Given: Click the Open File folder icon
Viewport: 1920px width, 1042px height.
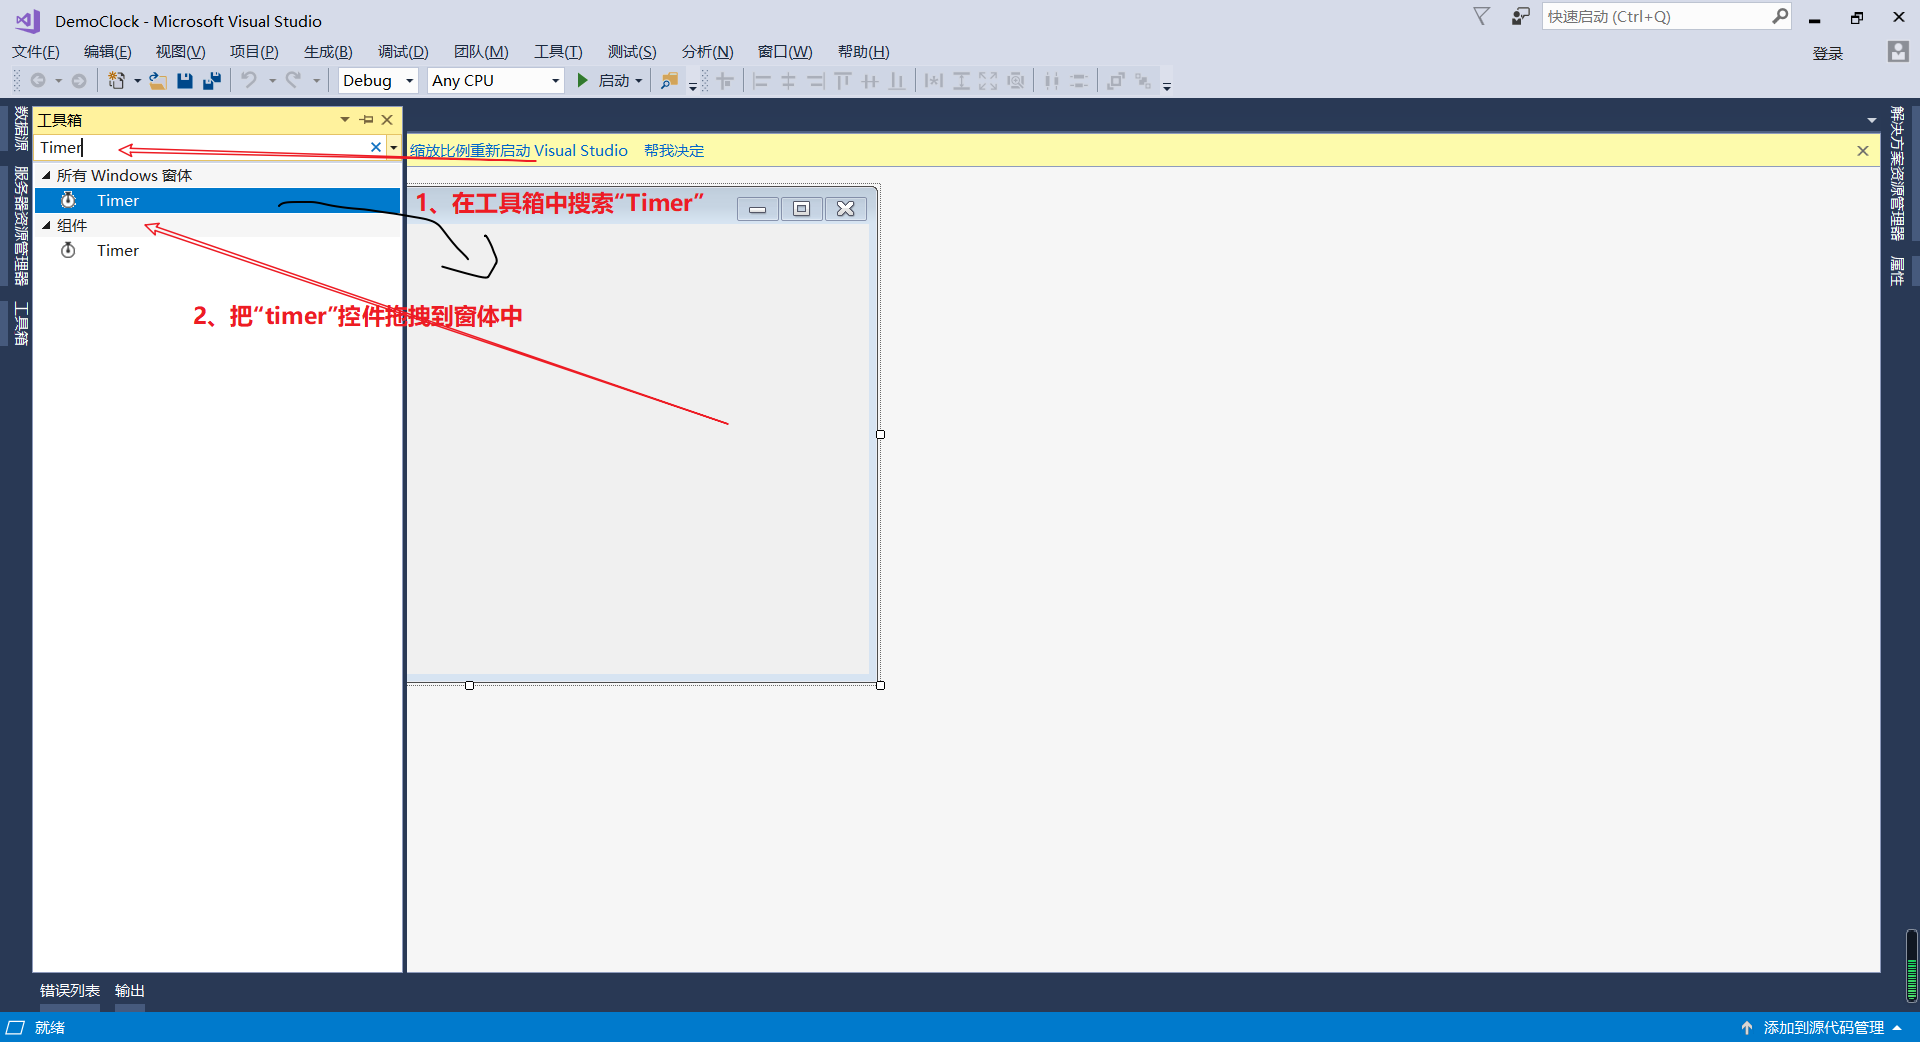Looking at the screenshot, I should tap(158, 81).
